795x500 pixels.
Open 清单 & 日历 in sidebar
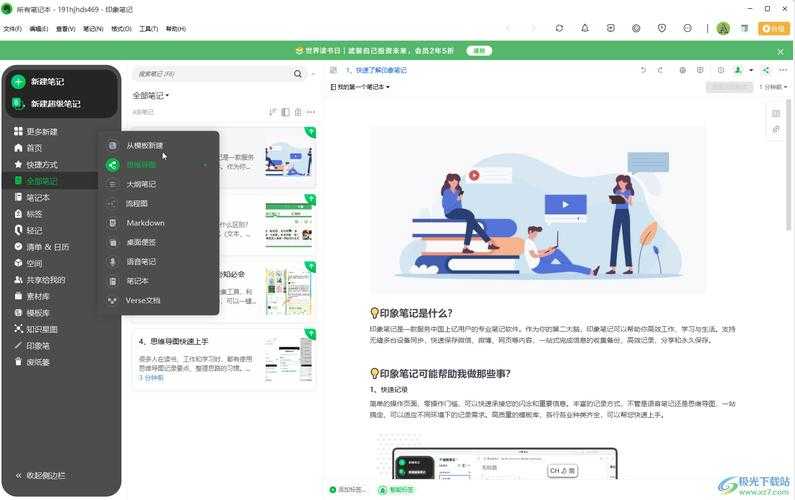point(42,247)
